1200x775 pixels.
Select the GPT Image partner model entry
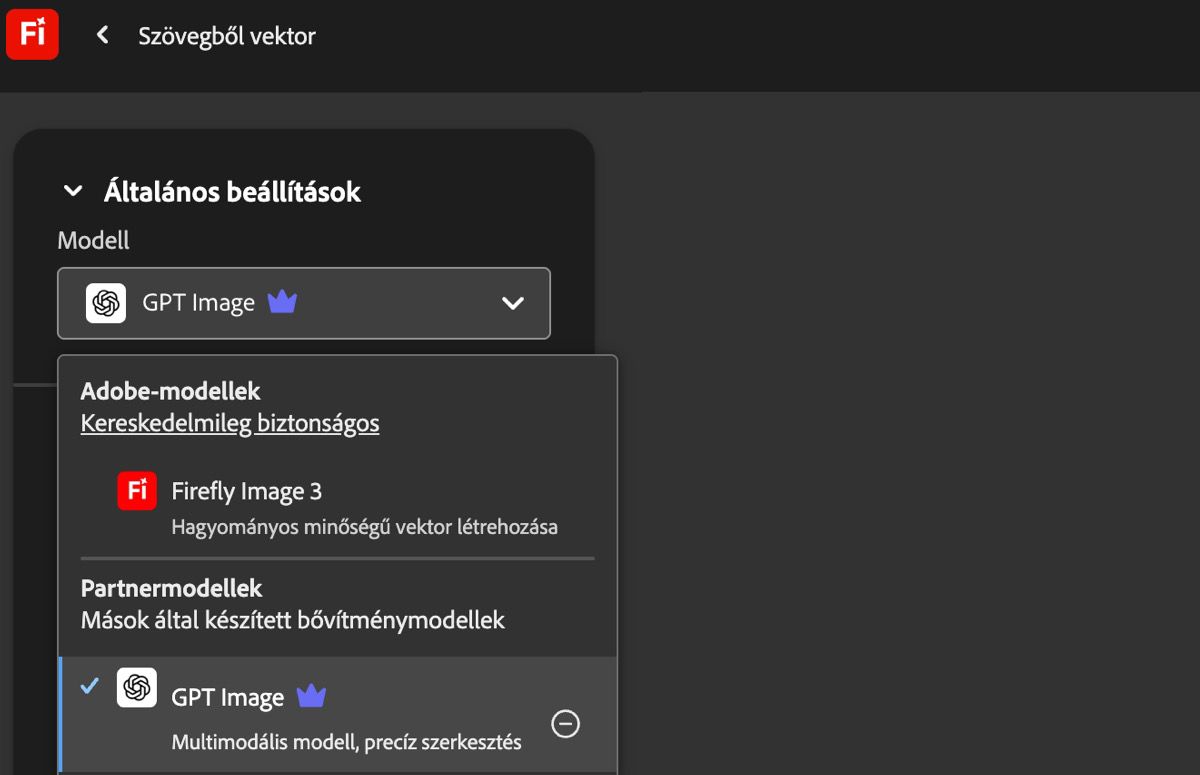[338, 714]
